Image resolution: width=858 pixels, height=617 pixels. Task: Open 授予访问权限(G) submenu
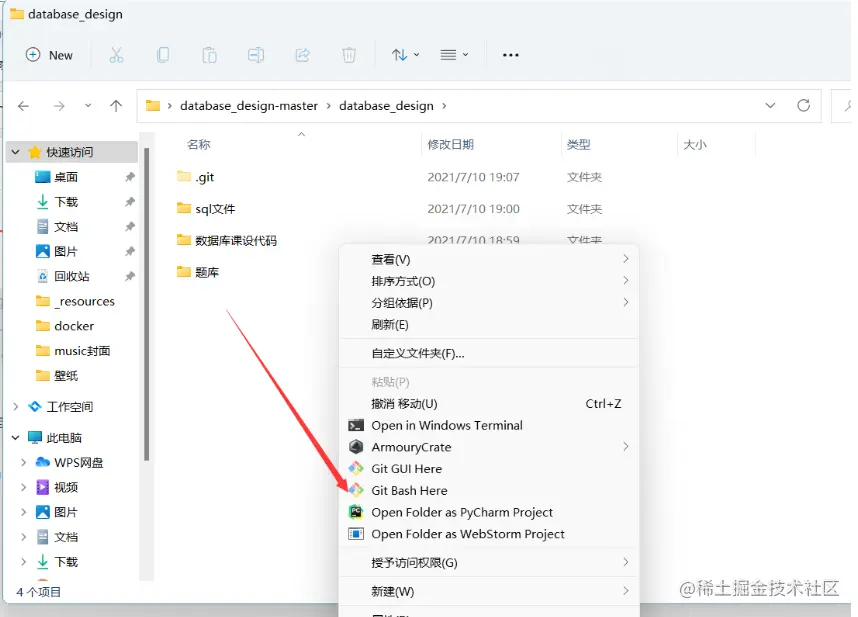[x=489, y=562]
